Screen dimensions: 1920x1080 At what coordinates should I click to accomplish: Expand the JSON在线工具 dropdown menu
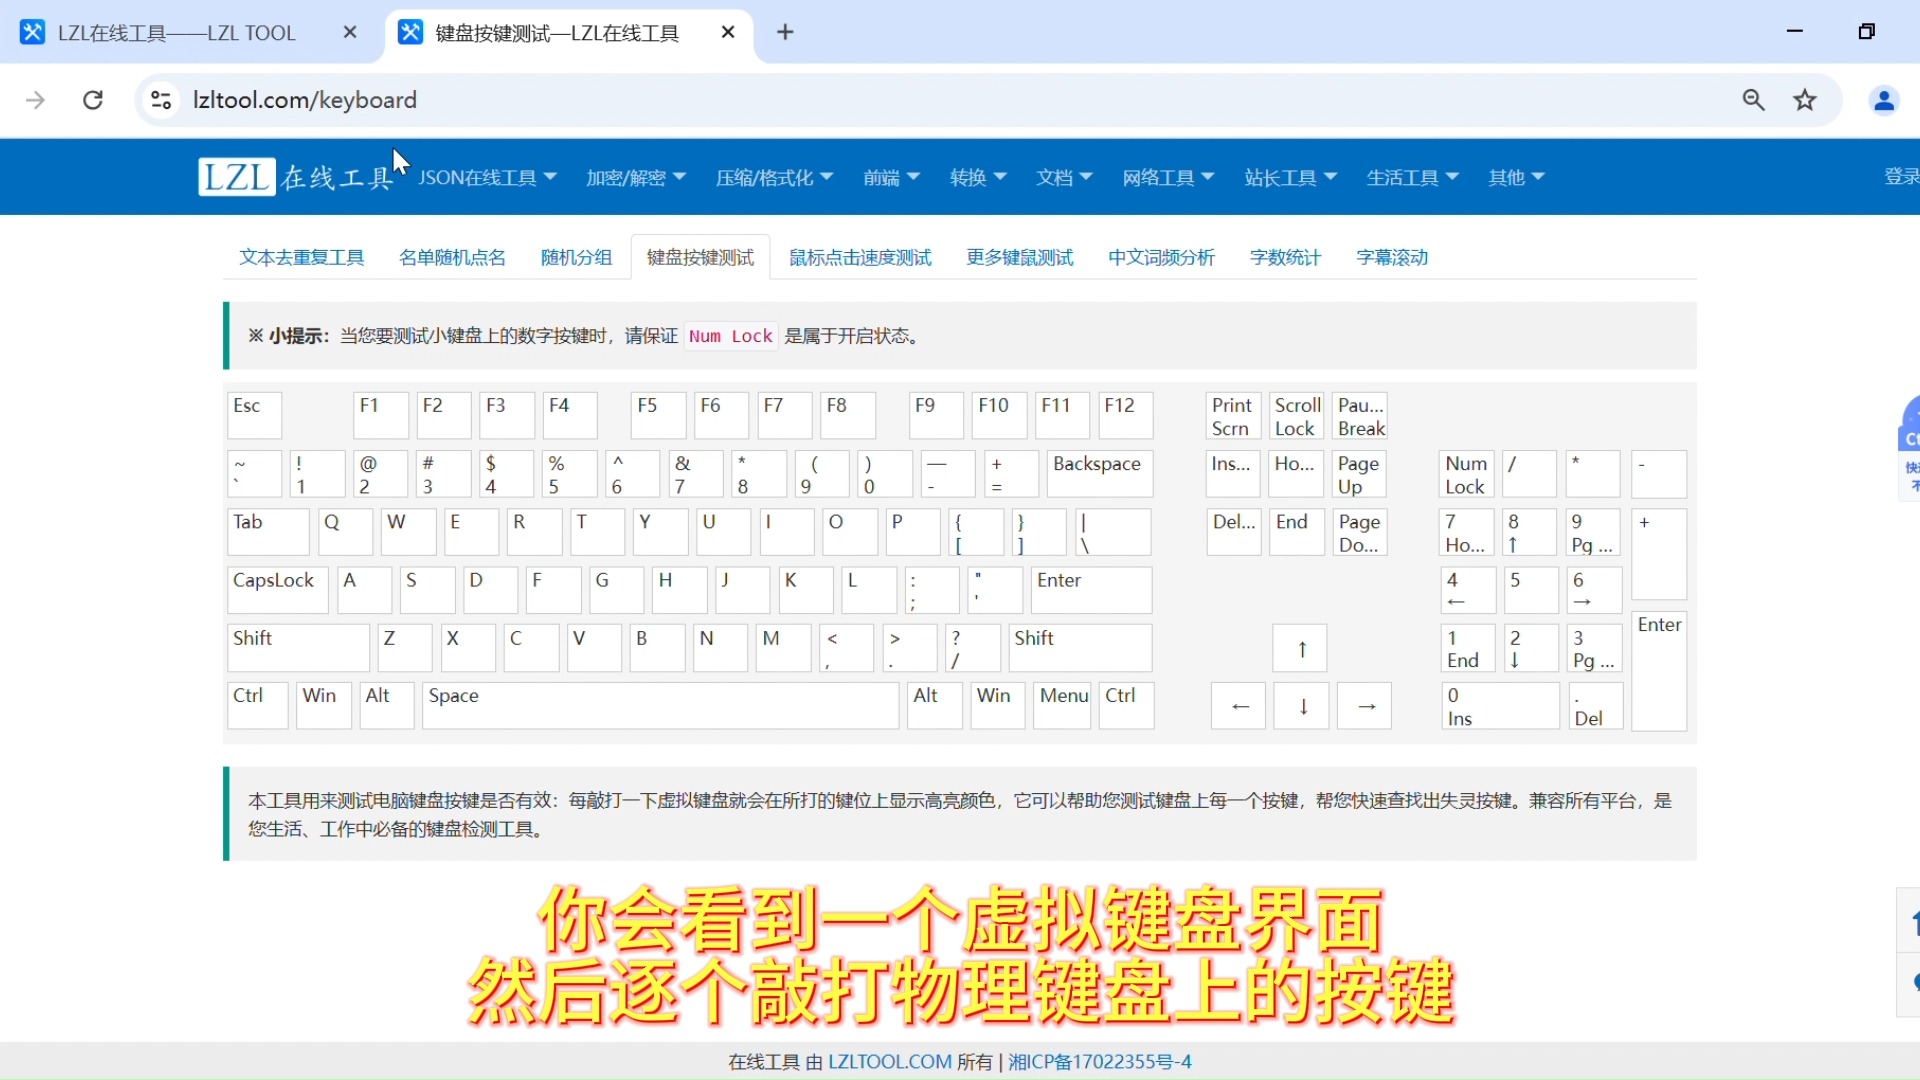[487, 177]
